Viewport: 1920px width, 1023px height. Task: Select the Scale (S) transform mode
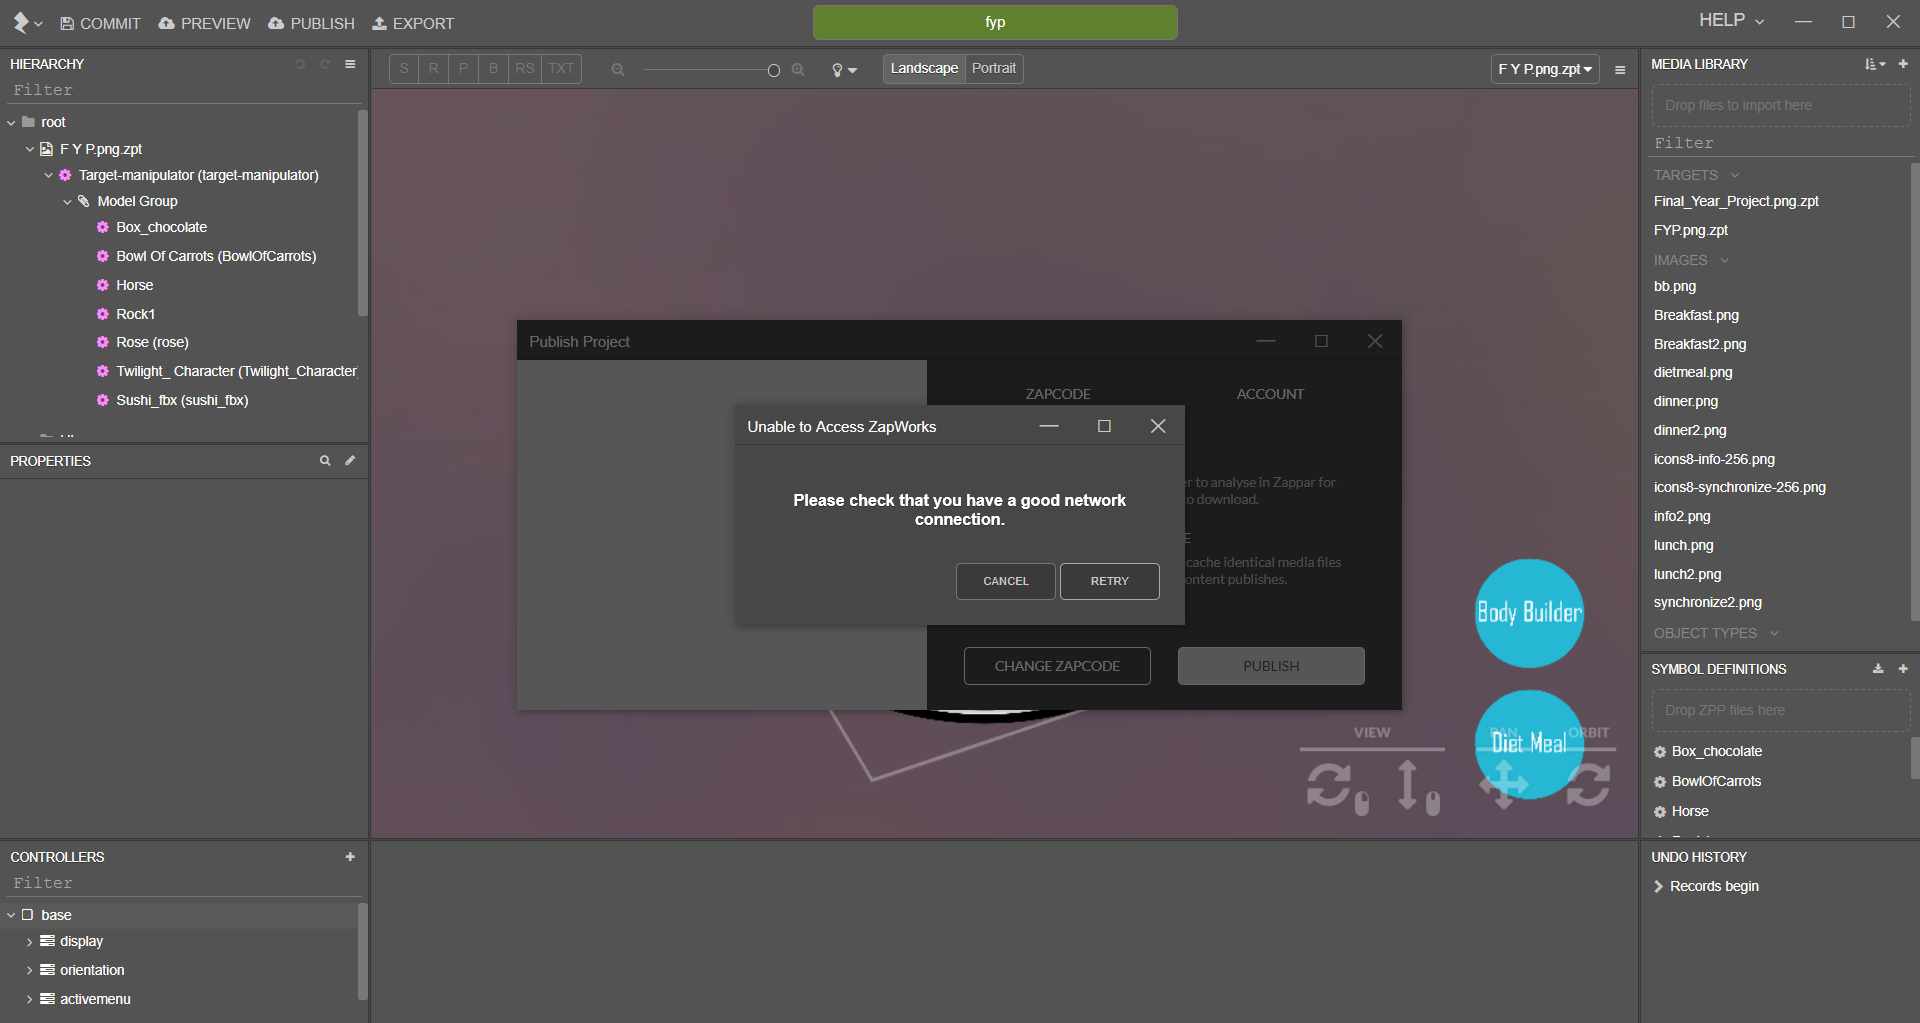coord(404,68)
